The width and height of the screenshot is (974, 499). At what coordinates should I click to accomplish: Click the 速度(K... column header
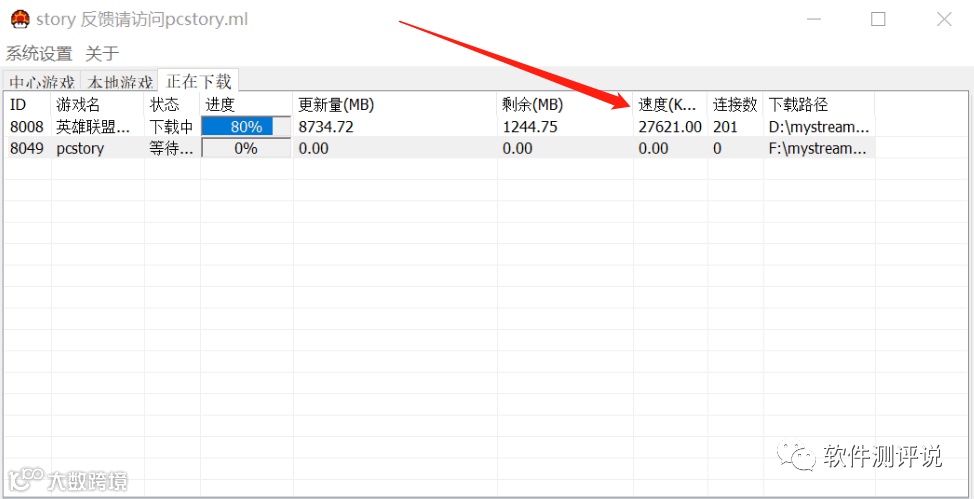(670, 104)
